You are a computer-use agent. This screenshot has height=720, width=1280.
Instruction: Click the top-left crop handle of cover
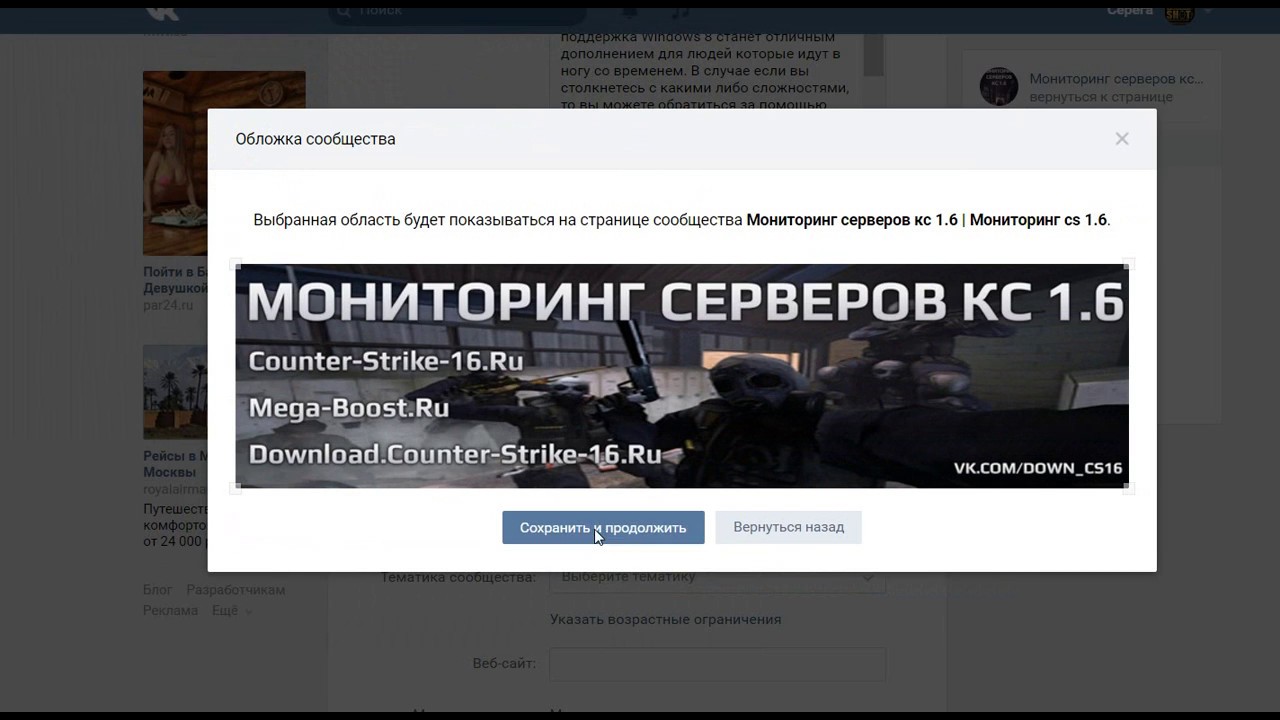(x=236, y=265)
